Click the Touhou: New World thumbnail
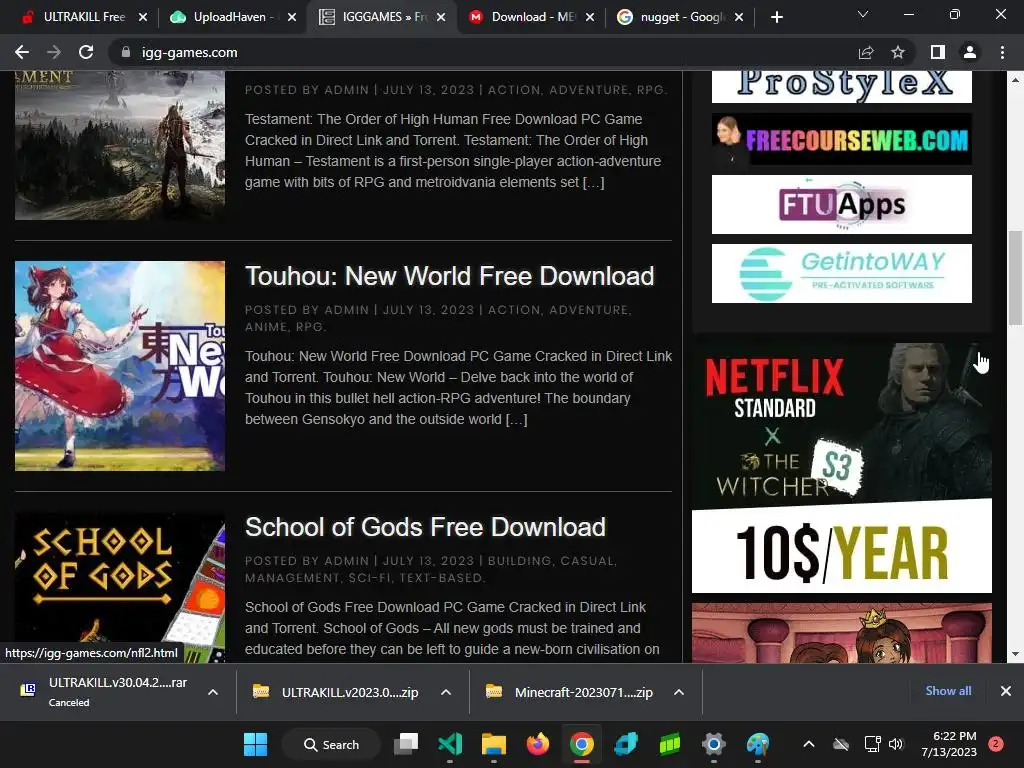Viewport: 1024px width, 768px height. (x=120, y=366)
